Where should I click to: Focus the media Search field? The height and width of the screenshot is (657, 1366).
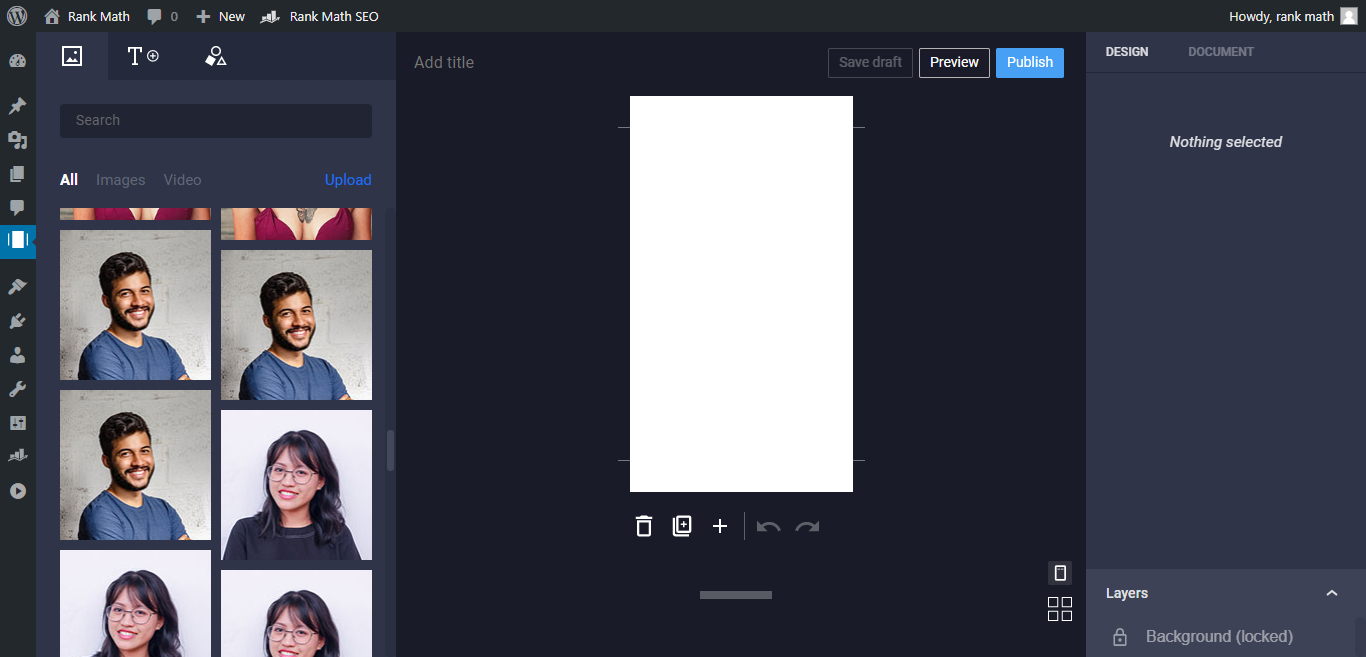(x=216, y=121)
